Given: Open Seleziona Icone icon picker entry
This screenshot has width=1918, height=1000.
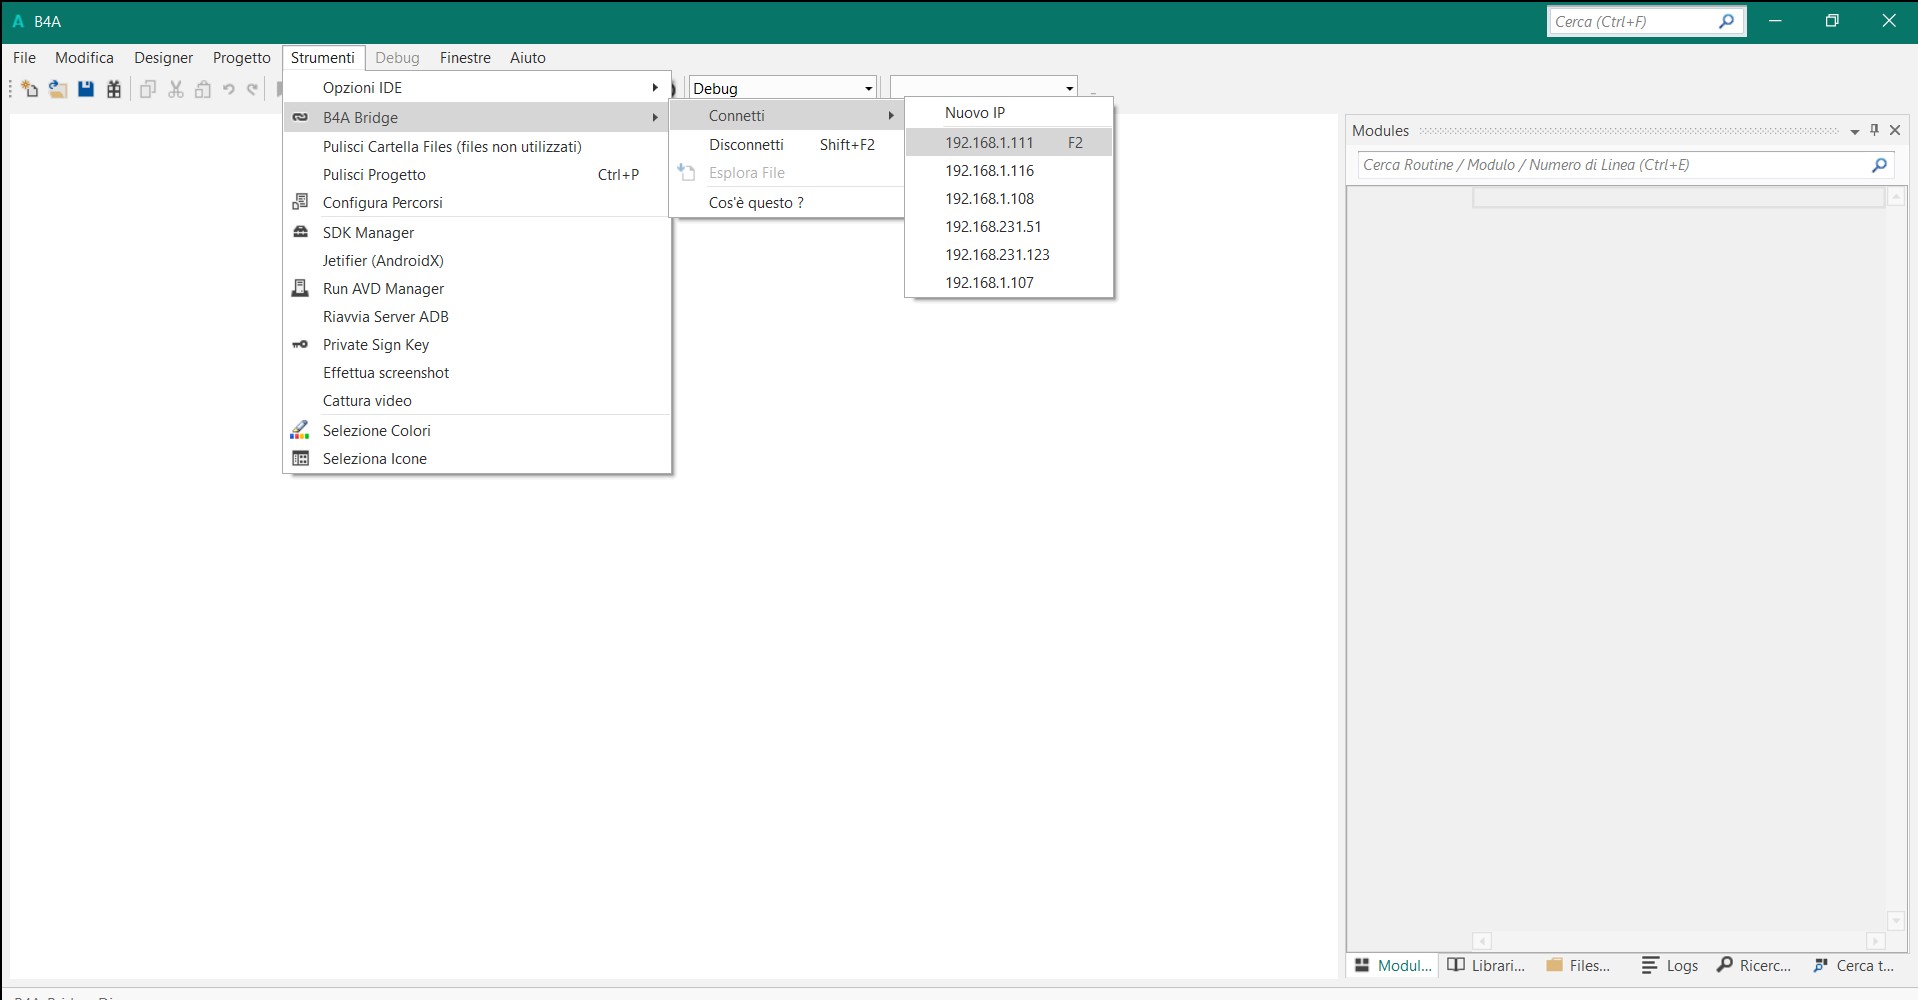Looking at the screenshot, I should [477, 459].
